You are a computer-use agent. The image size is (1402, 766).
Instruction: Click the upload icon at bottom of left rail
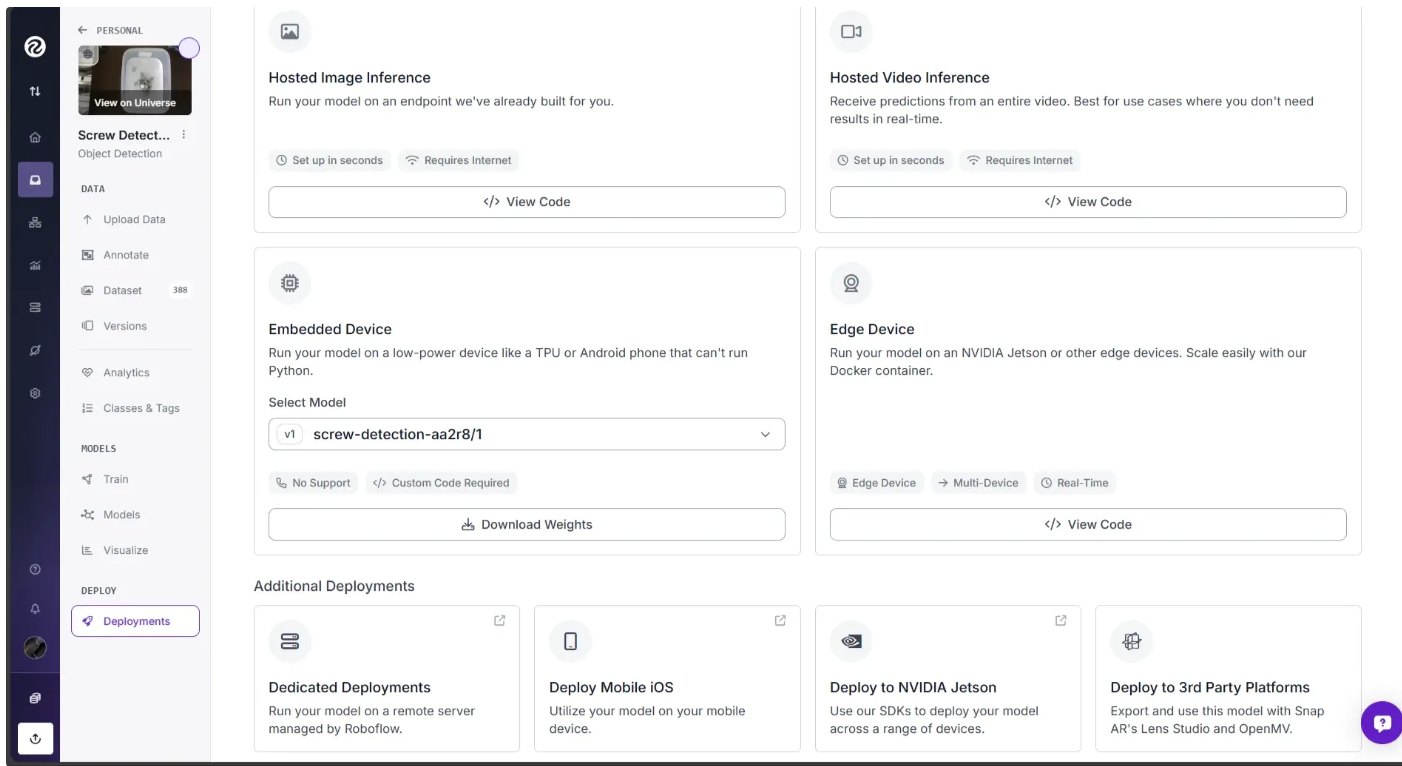tap(35, 739)
